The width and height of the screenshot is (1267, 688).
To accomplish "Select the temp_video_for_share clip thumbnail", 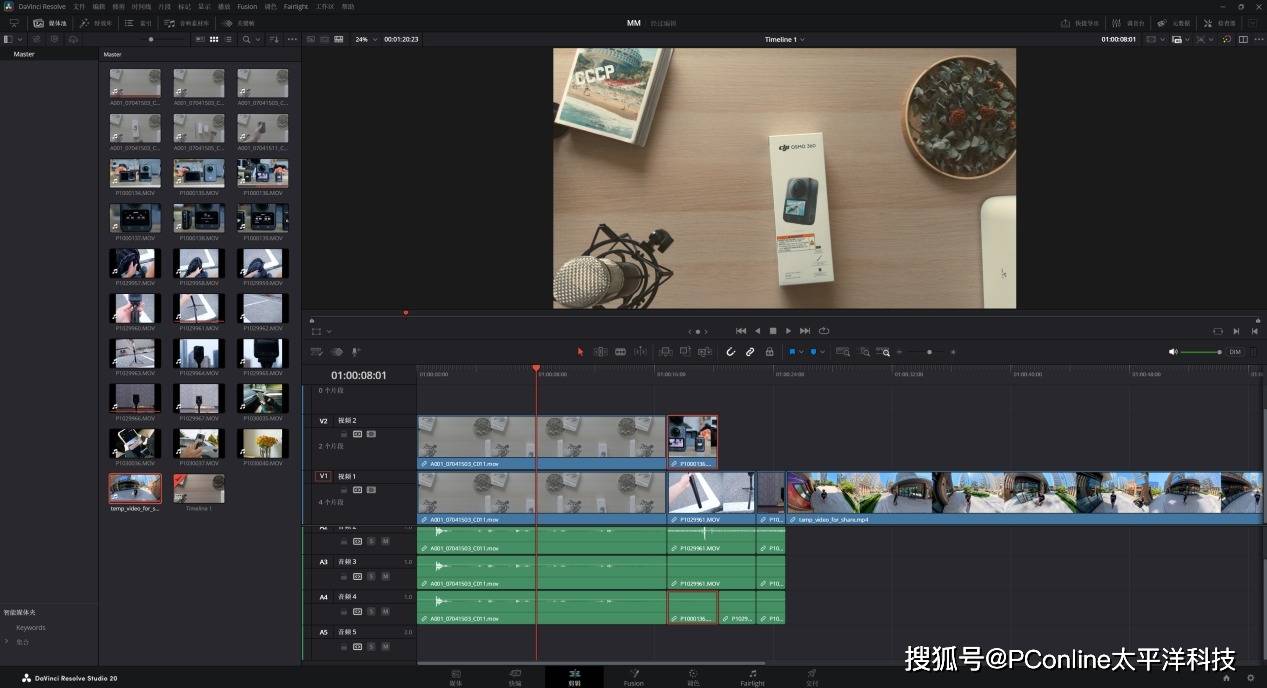I will [134, 488].
